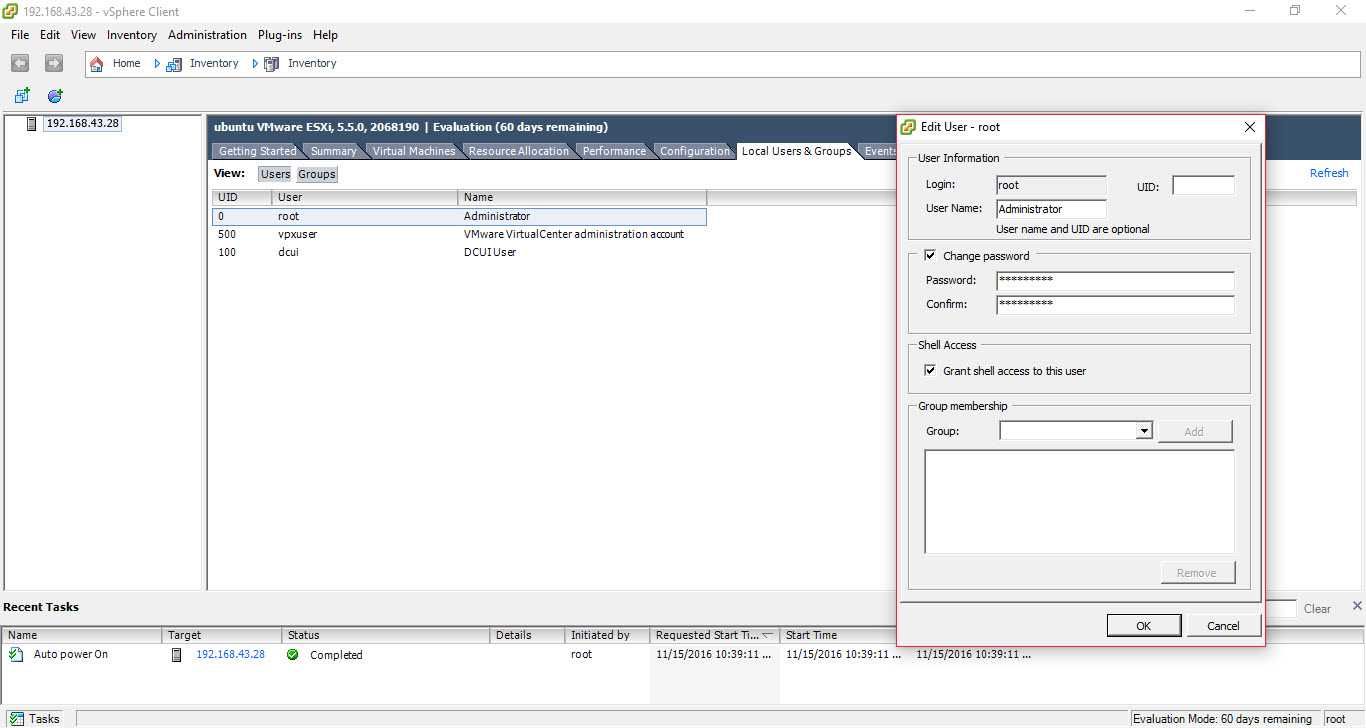Open the Home icon in breadcrumb bar

(97, 63)
